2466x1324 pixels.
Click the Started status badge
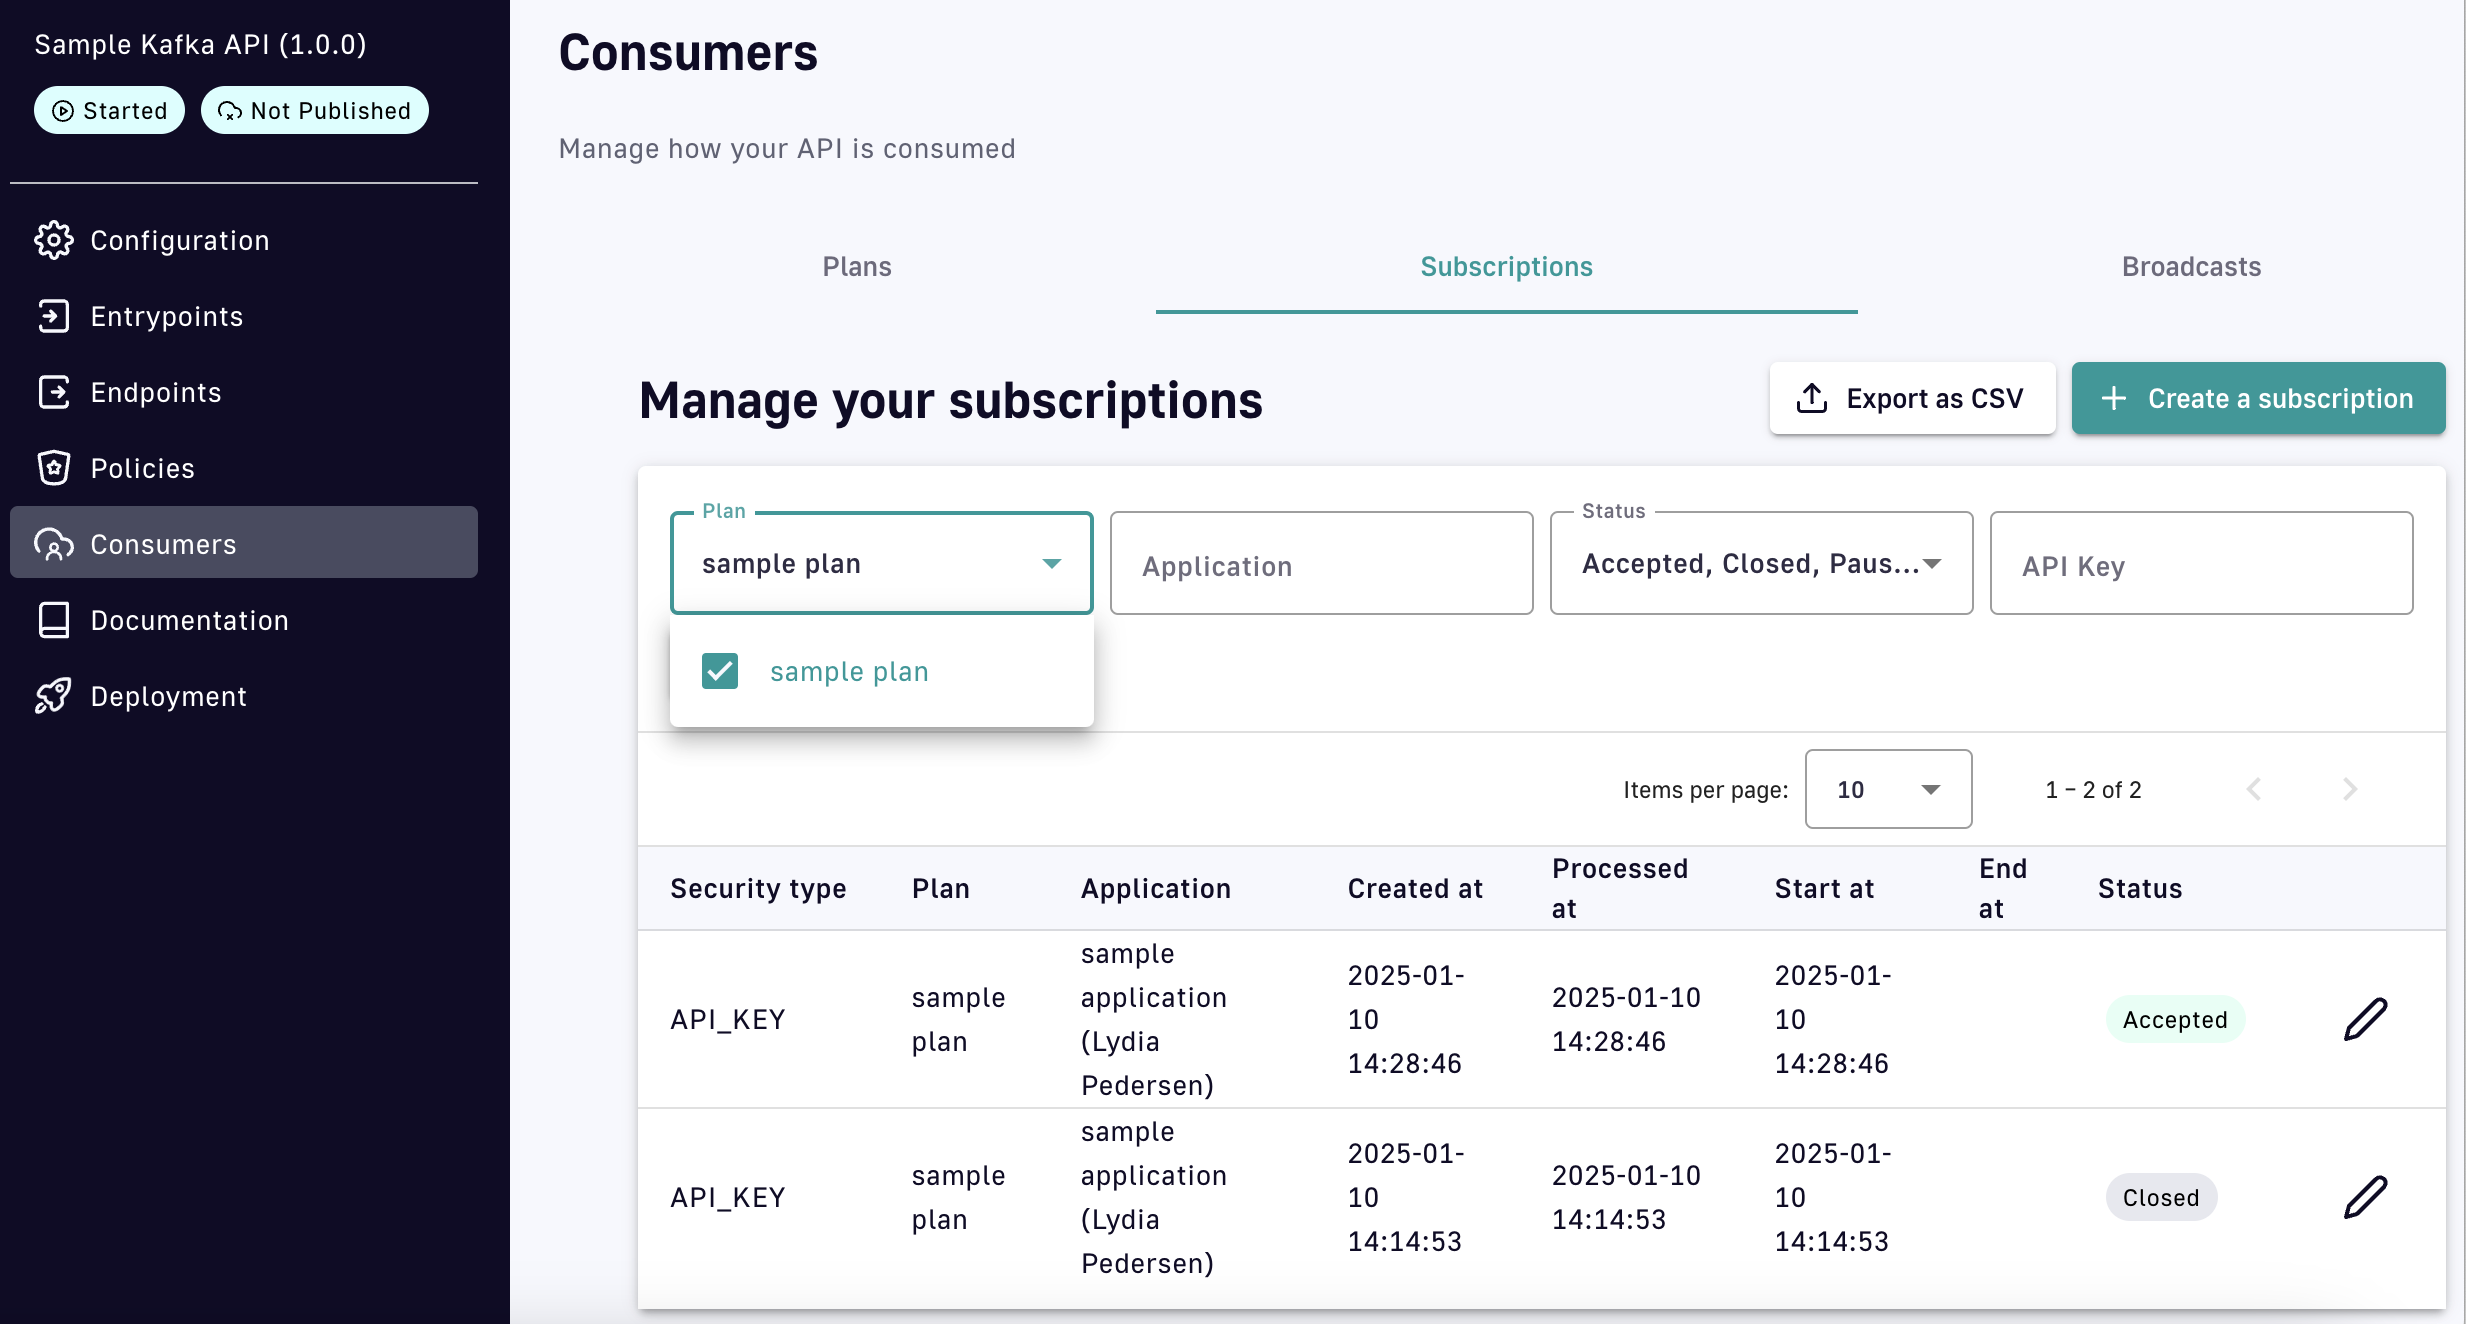(x=109, y=110)
